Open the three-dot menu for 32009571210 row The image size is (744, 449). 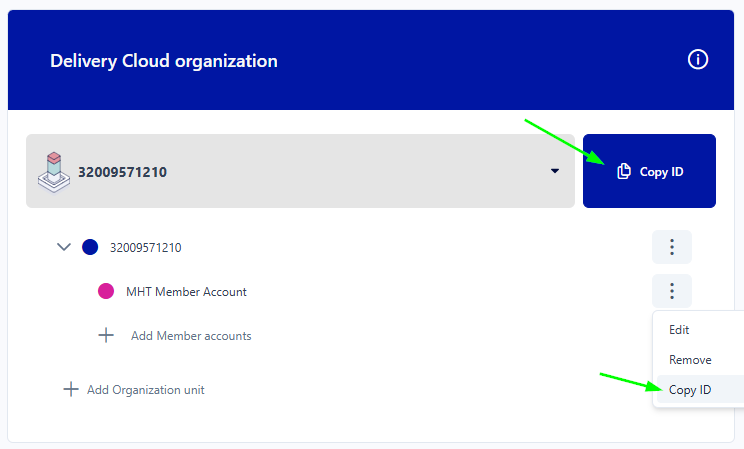tap(672, 247)
